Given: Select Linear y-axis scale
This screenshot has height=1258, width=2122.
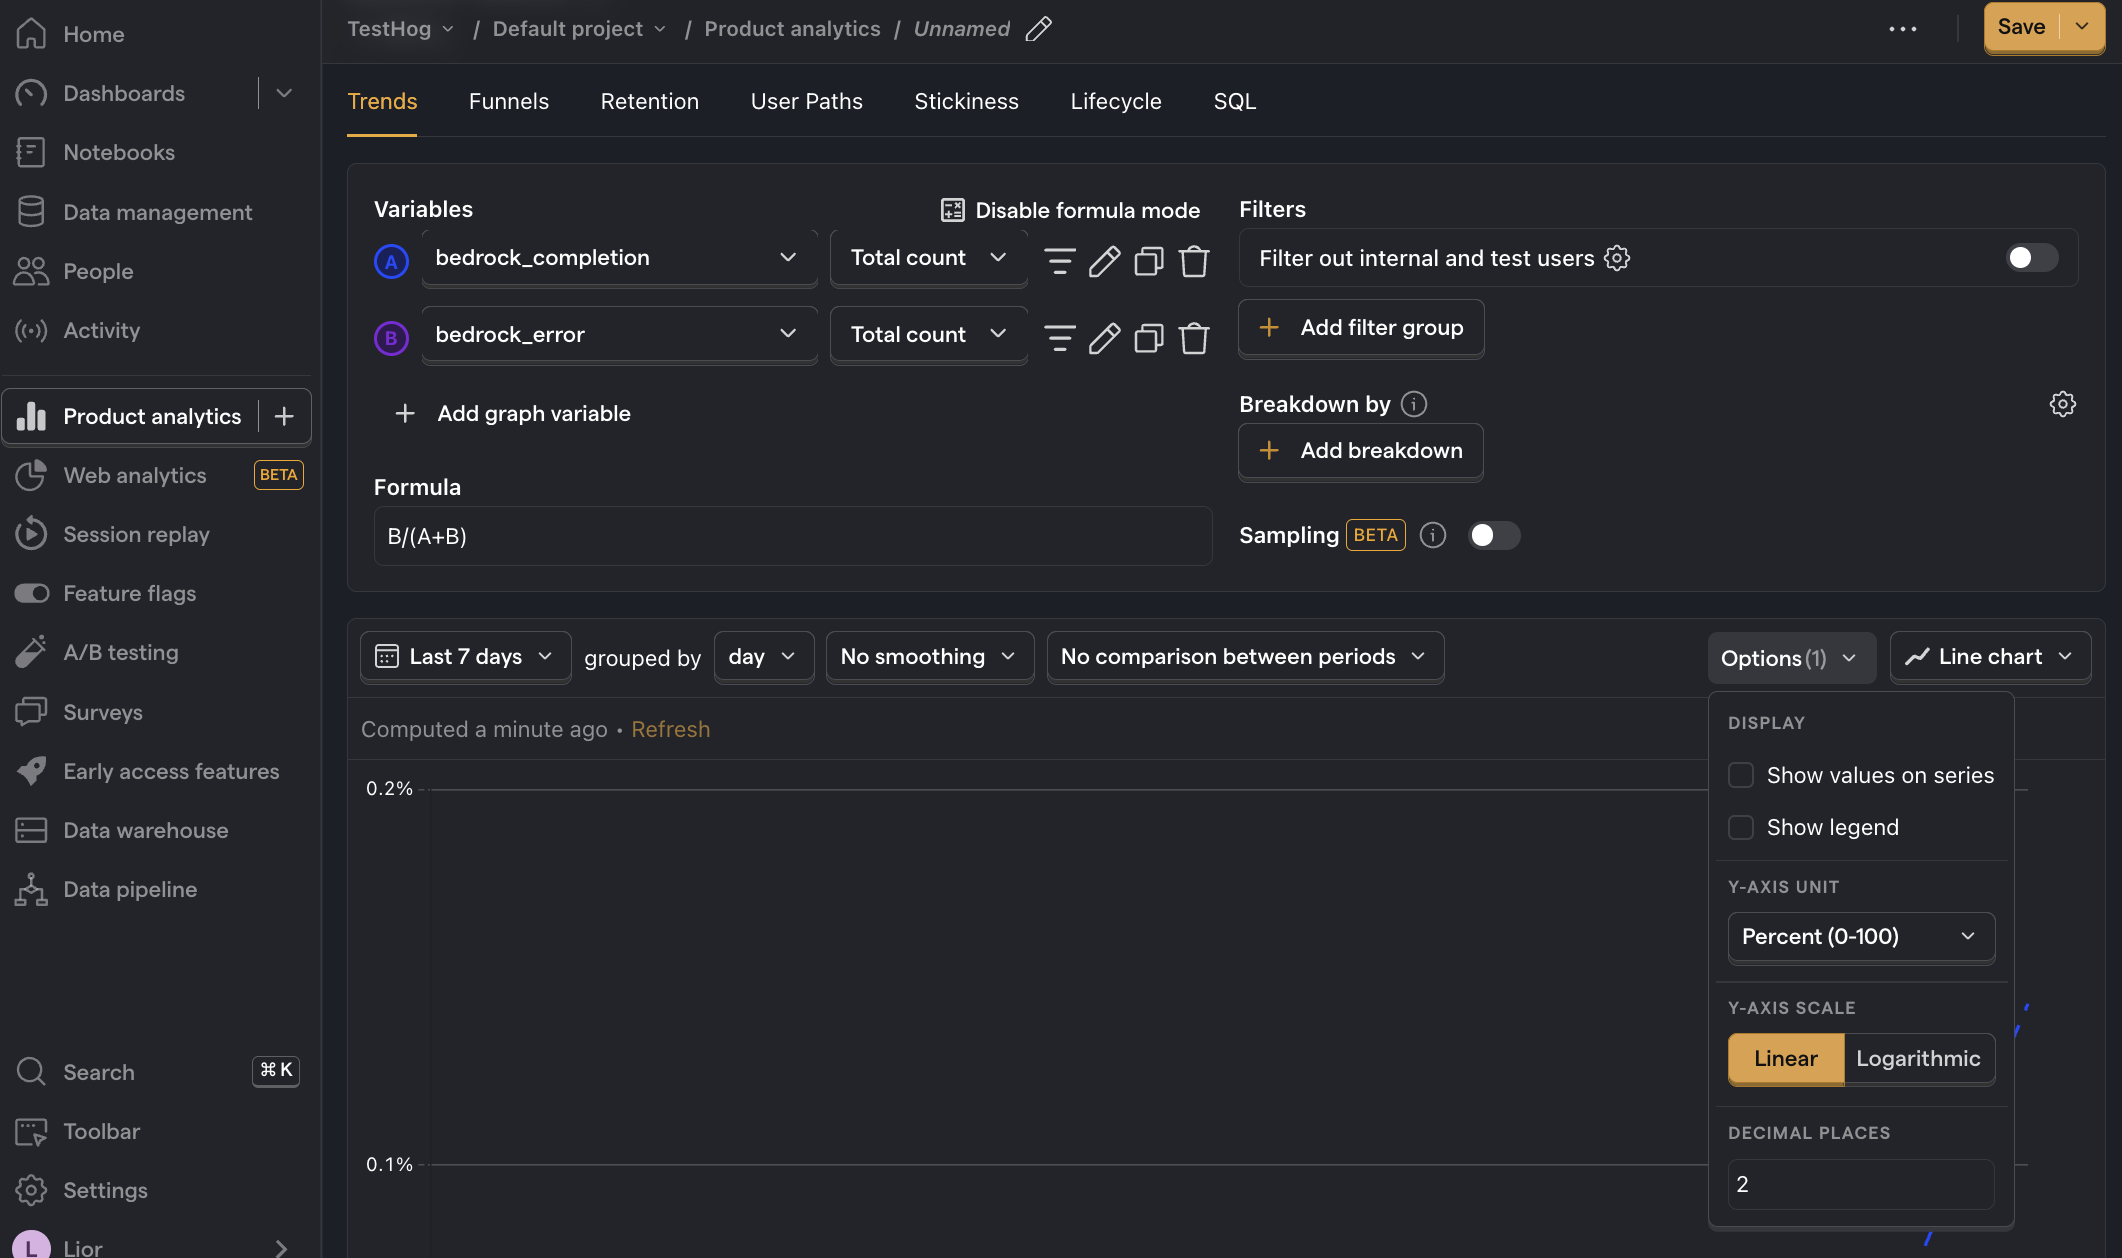Looking at the screenshot, I should coord(1786,1058).
